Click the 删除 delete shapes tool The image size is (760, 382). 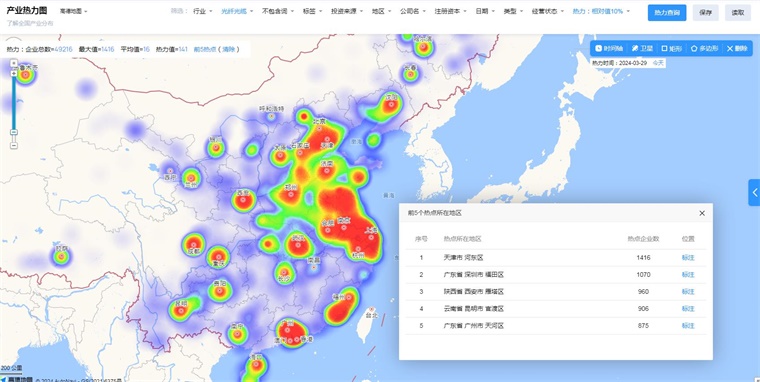point(737,48)
